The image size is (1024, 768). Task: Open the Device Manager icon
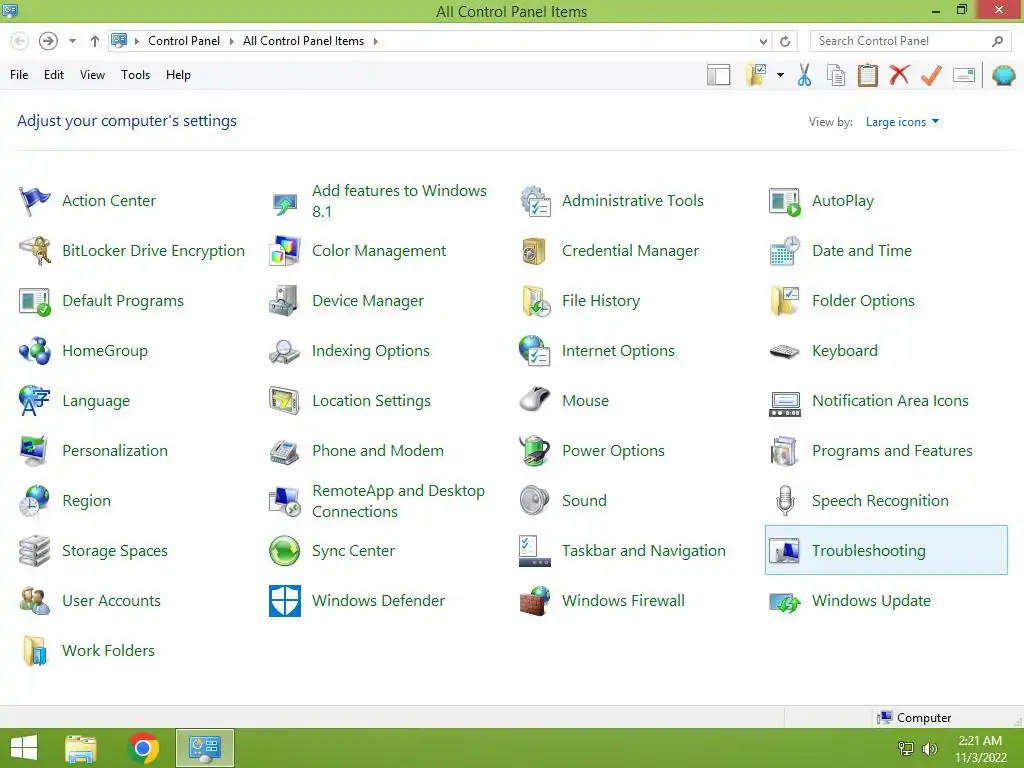tap(285, 300)
